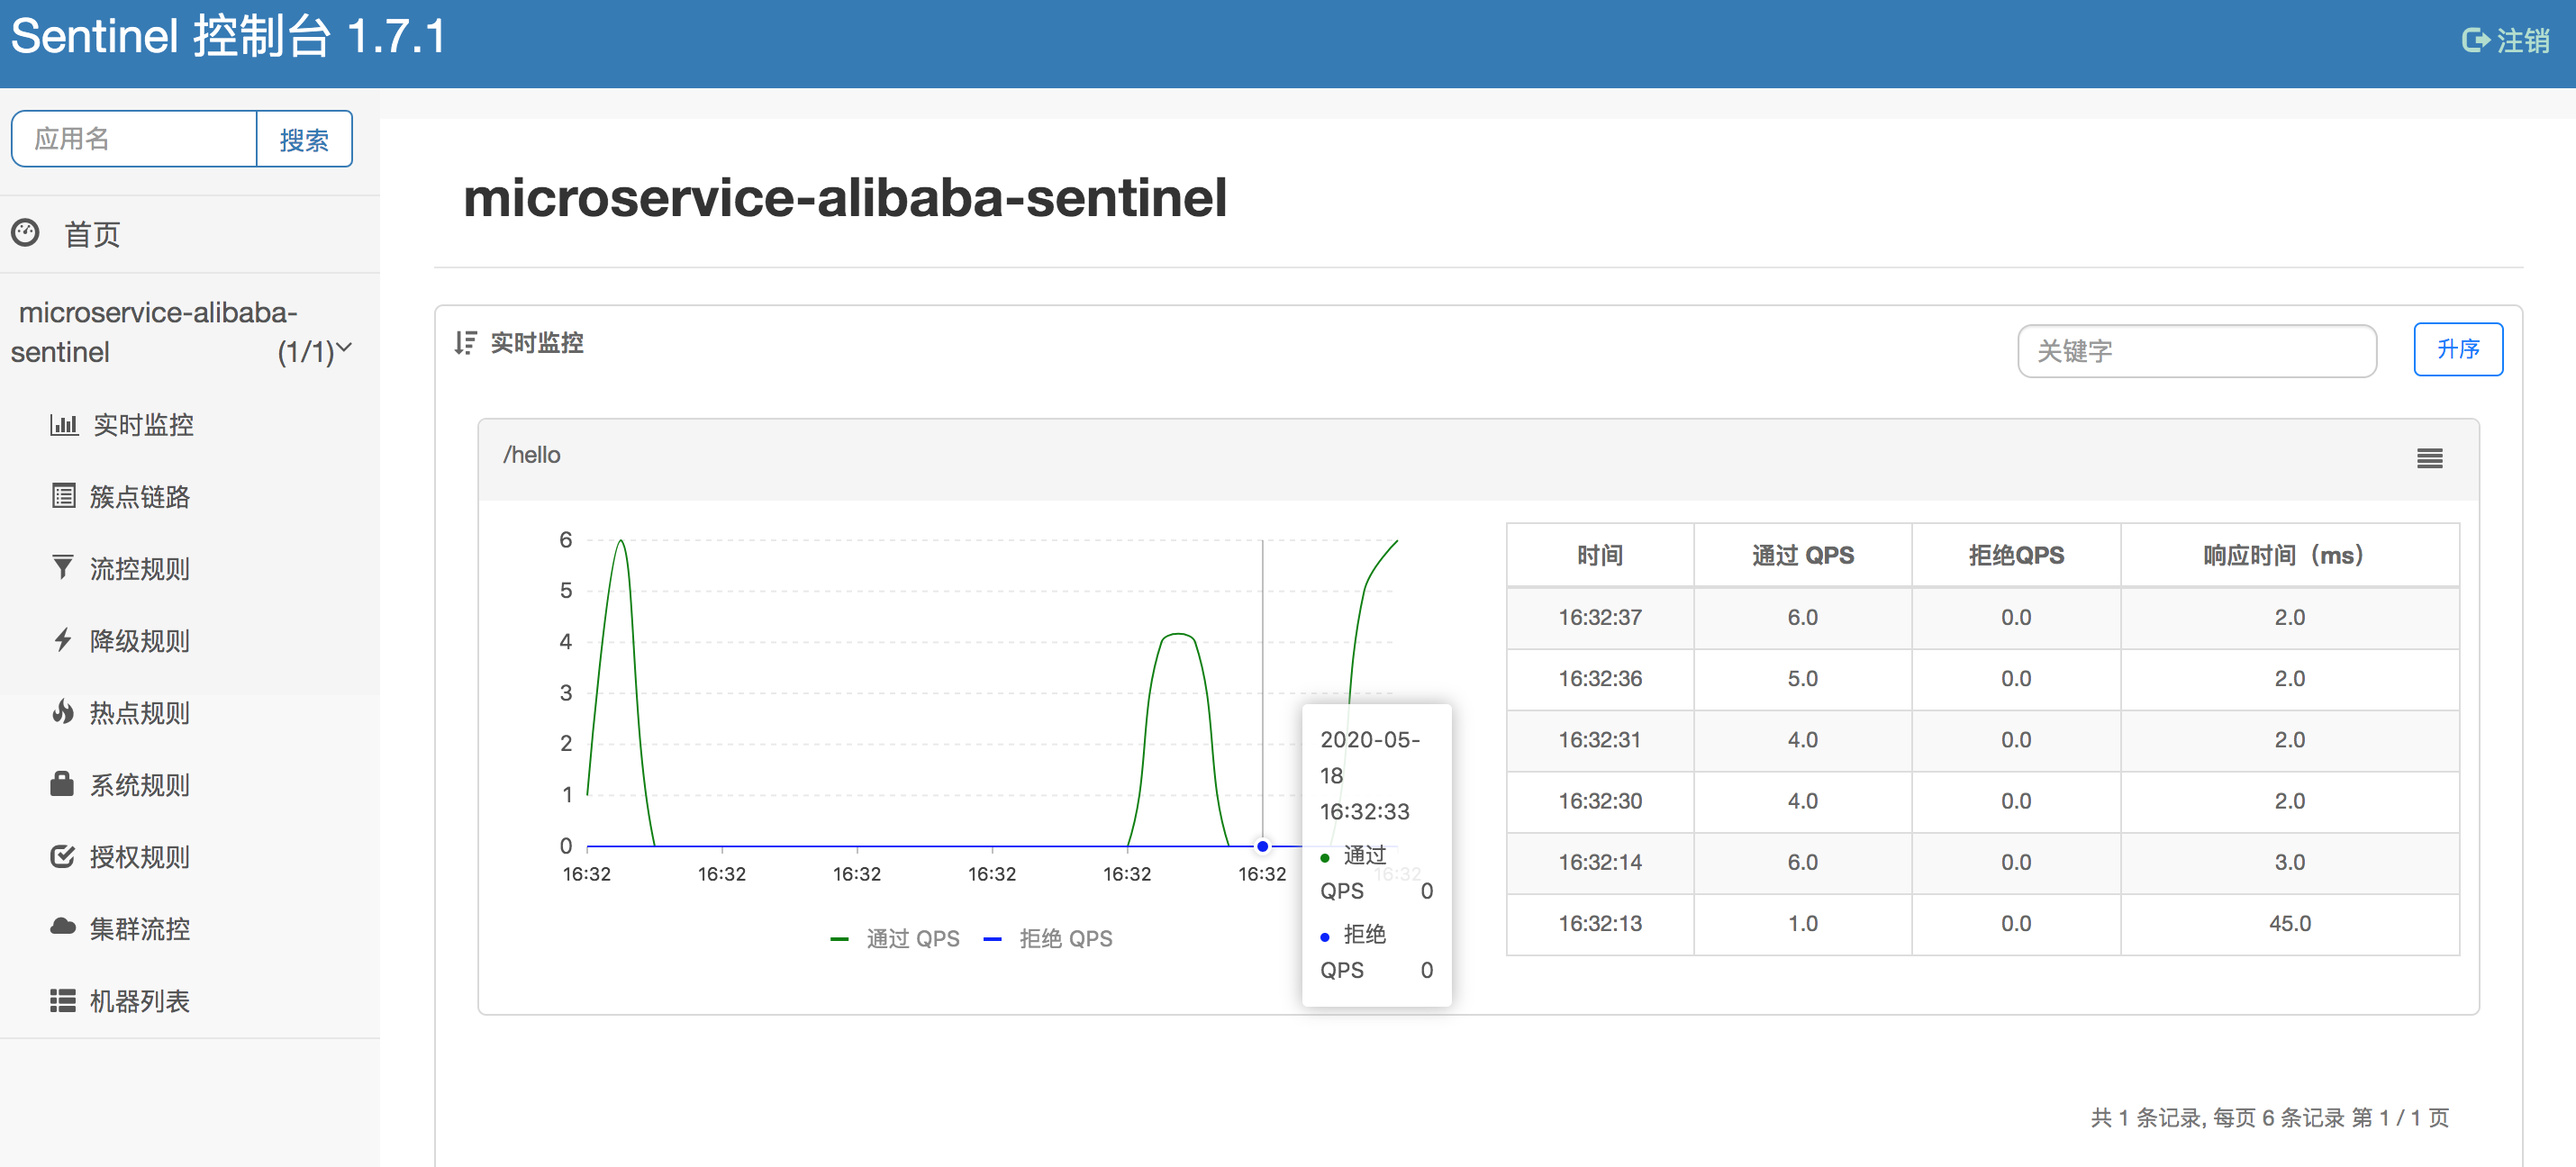2576x1167 pixels.
Task: Click the sort icon beside 实时监控 header
Action: pyautogui.click(x=465, y=343)
